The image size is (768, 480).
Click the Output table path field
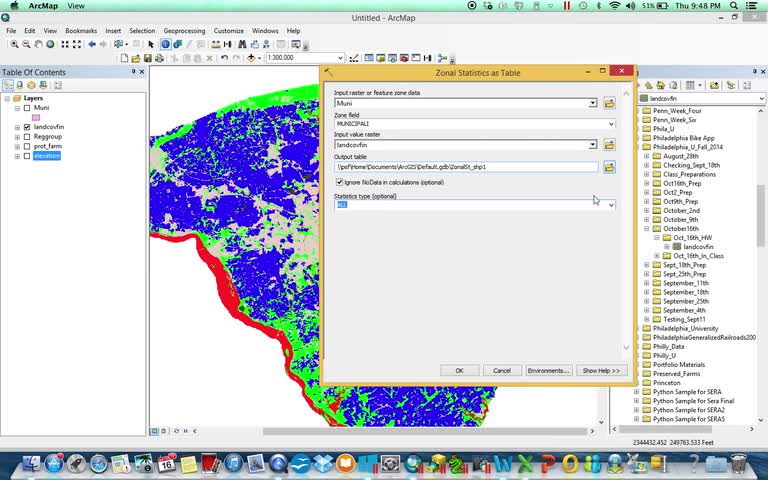pyautogui.click(x=466, y=167)
